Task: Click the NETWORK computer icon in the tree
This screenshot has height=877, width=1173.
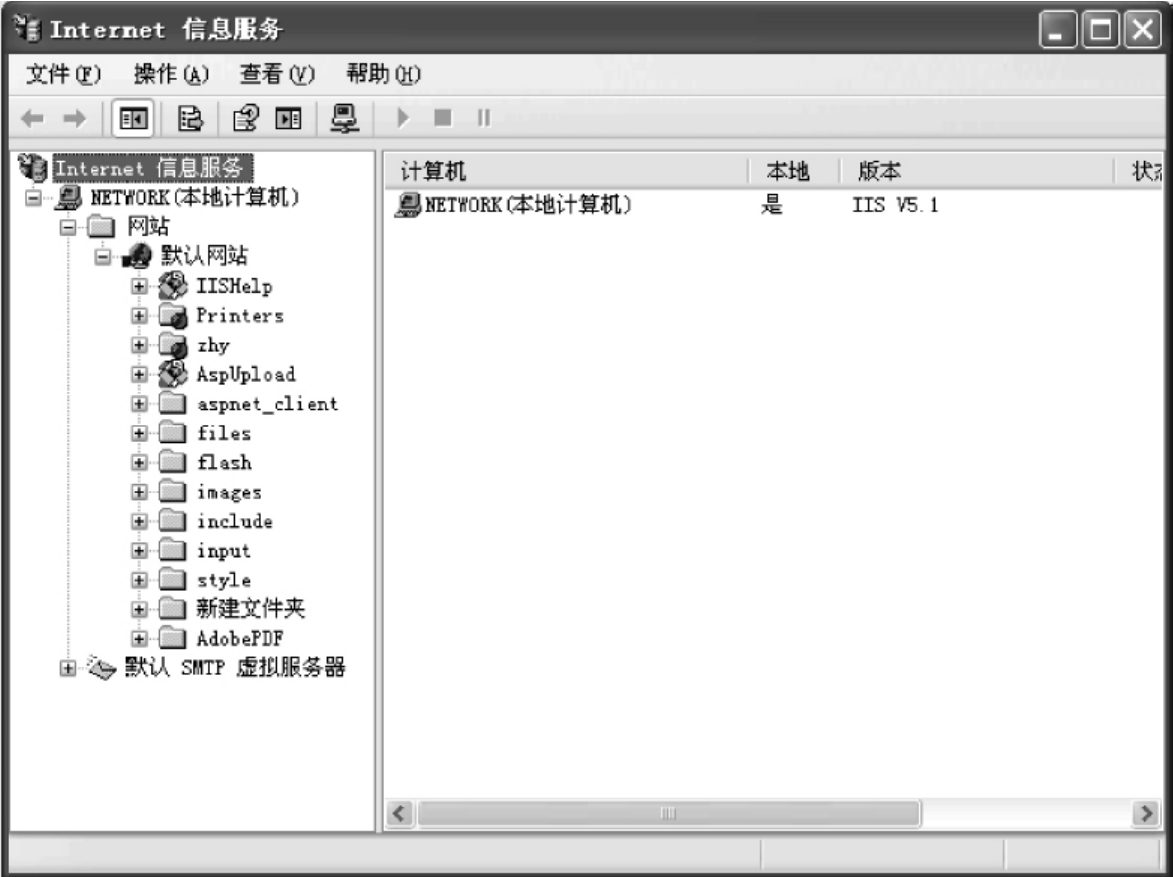Action: click(69, 197)
